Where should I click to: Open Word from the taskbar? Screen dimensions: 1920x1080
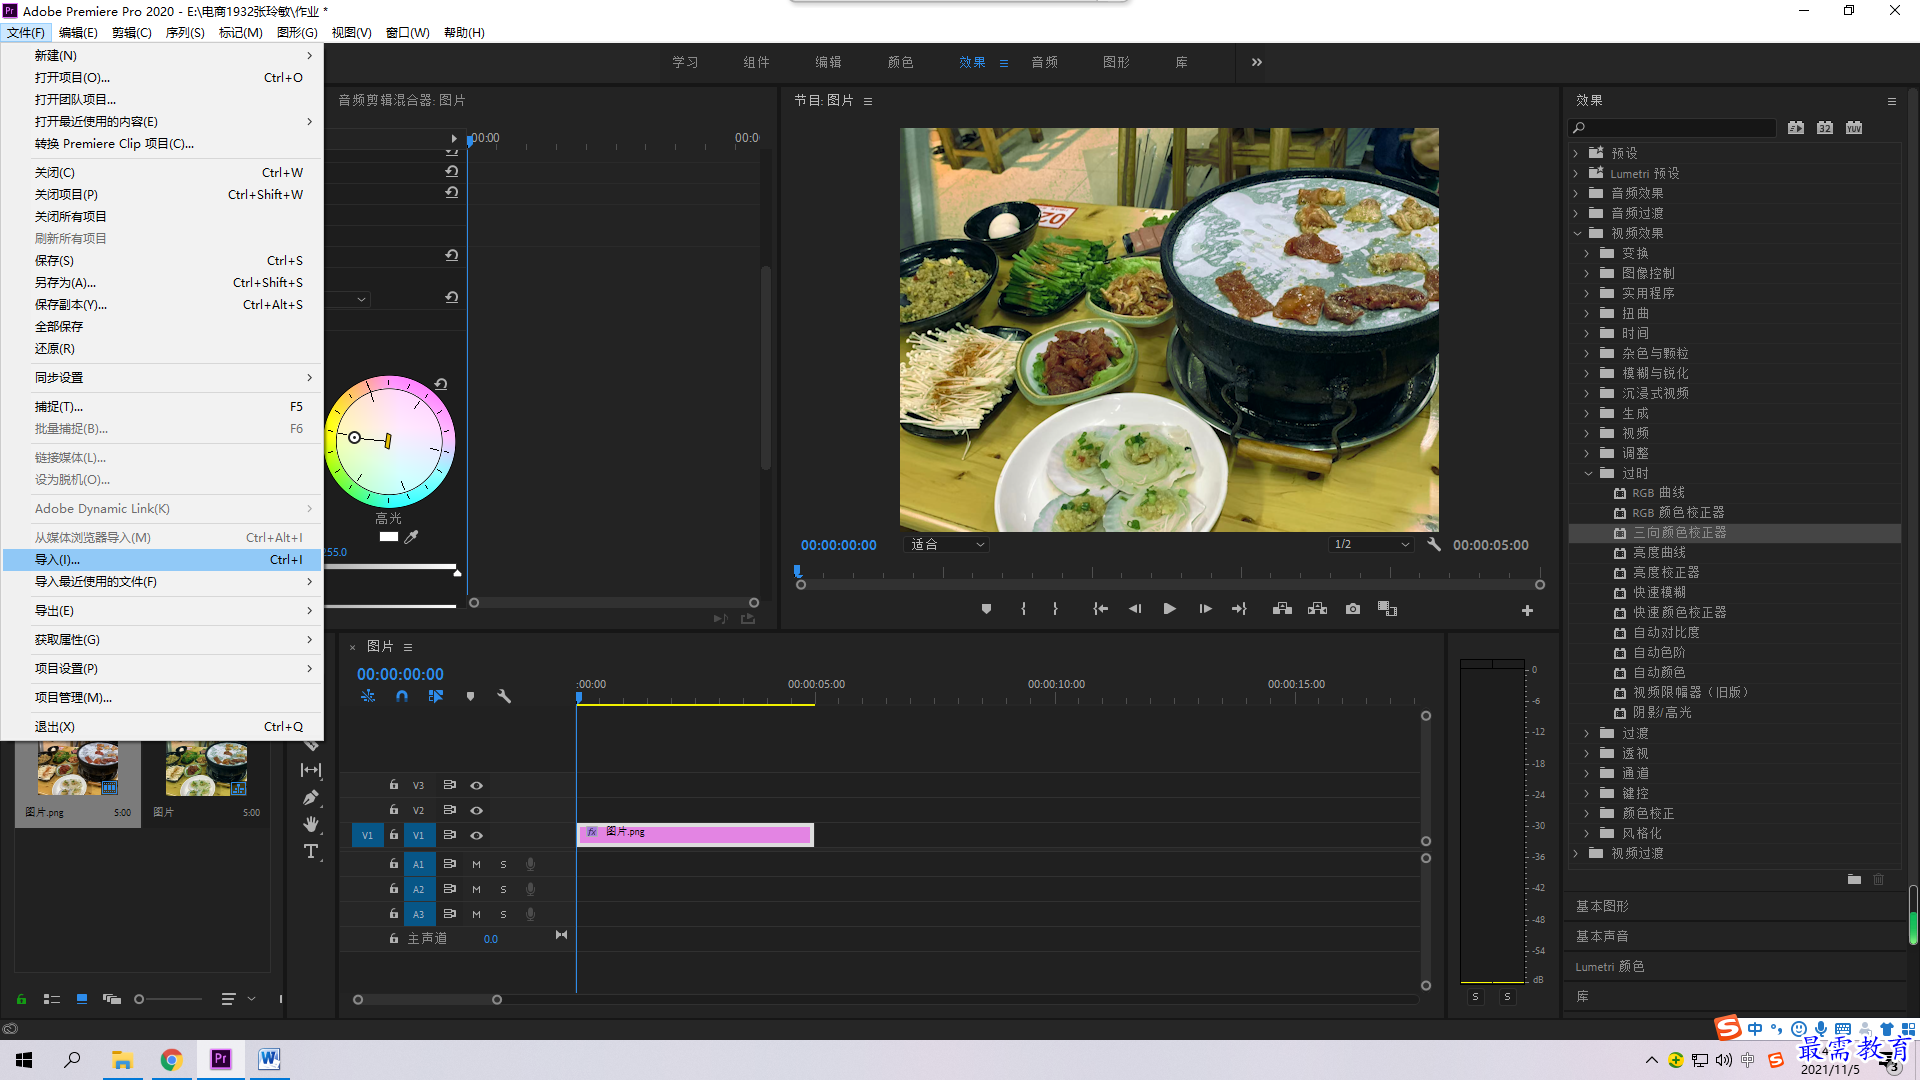[269, 1059]
